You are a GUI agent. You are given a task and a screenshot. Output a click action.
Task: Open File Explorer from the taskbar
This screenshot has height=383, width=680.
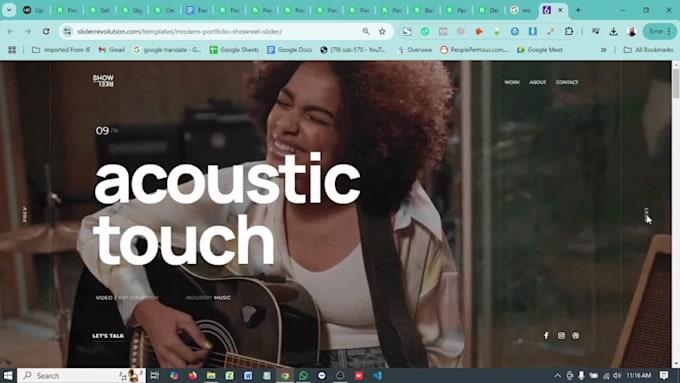[x=211, y=375]
